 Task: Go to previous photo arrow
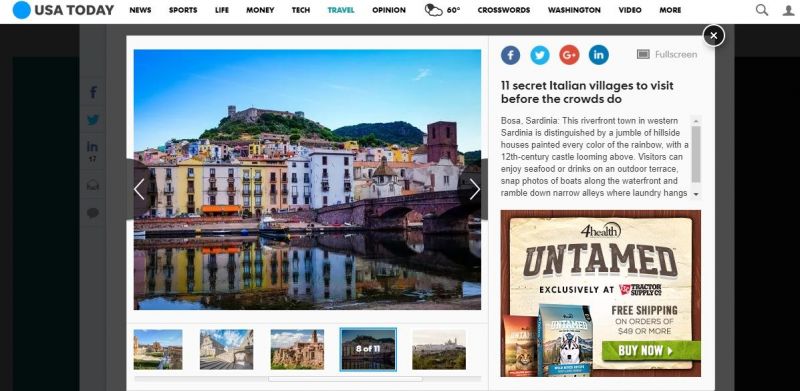(139, 189)
